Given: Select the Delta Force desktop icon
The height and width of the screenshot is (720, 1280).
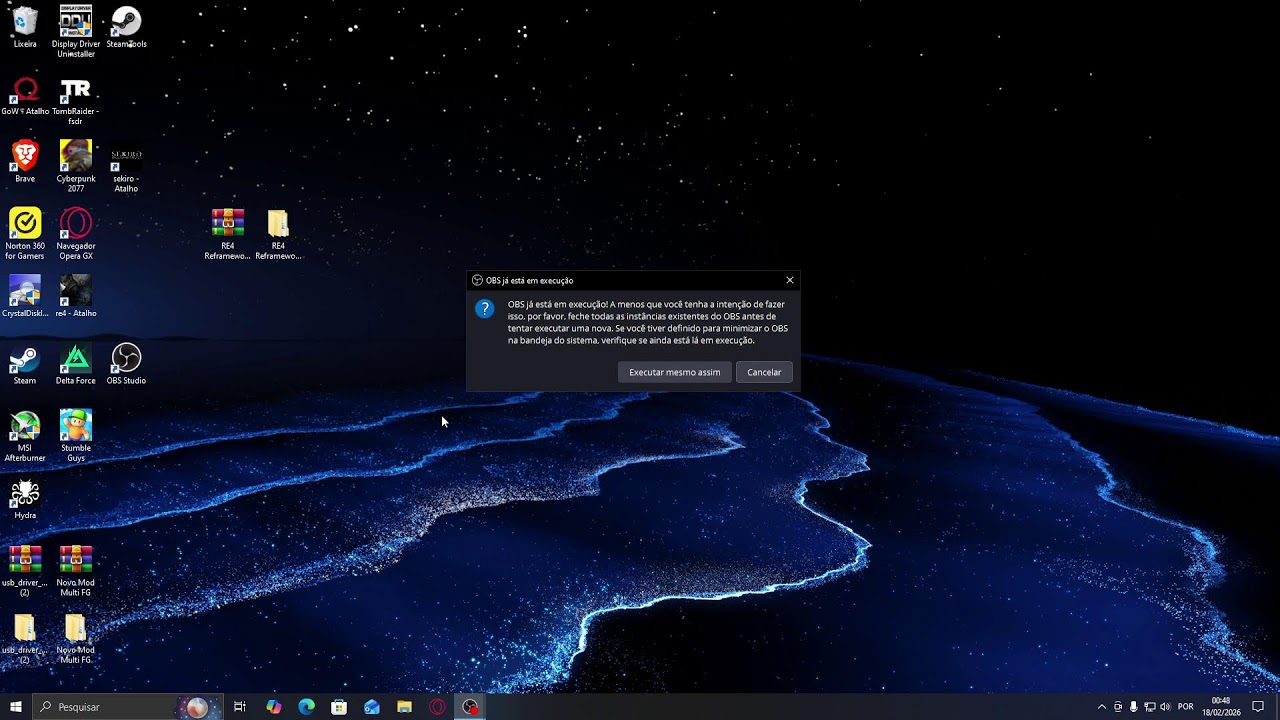Looking at the screenshot, I should click(x=76, y=364).
